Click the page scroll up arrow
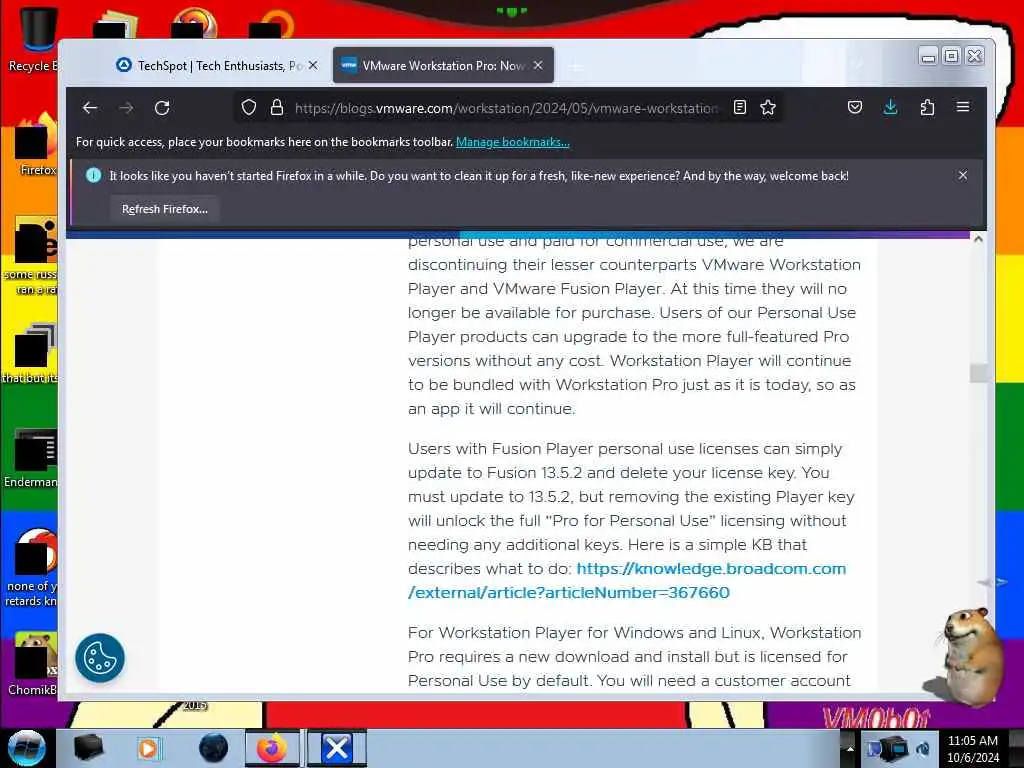 click(x=978, y=240)
